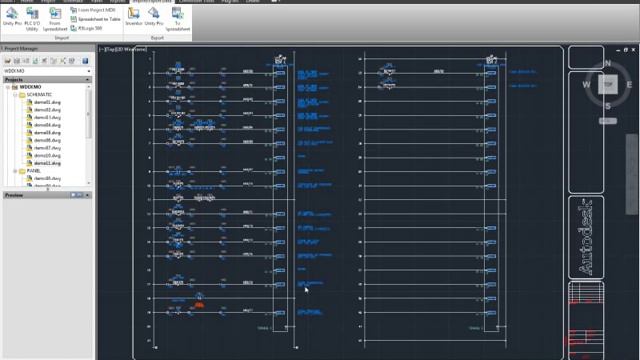This screenshot has width=640, height=360.
Task: Click the project tree scroll-up arrow
Action: pyautogui.click(x=89, y=87)
